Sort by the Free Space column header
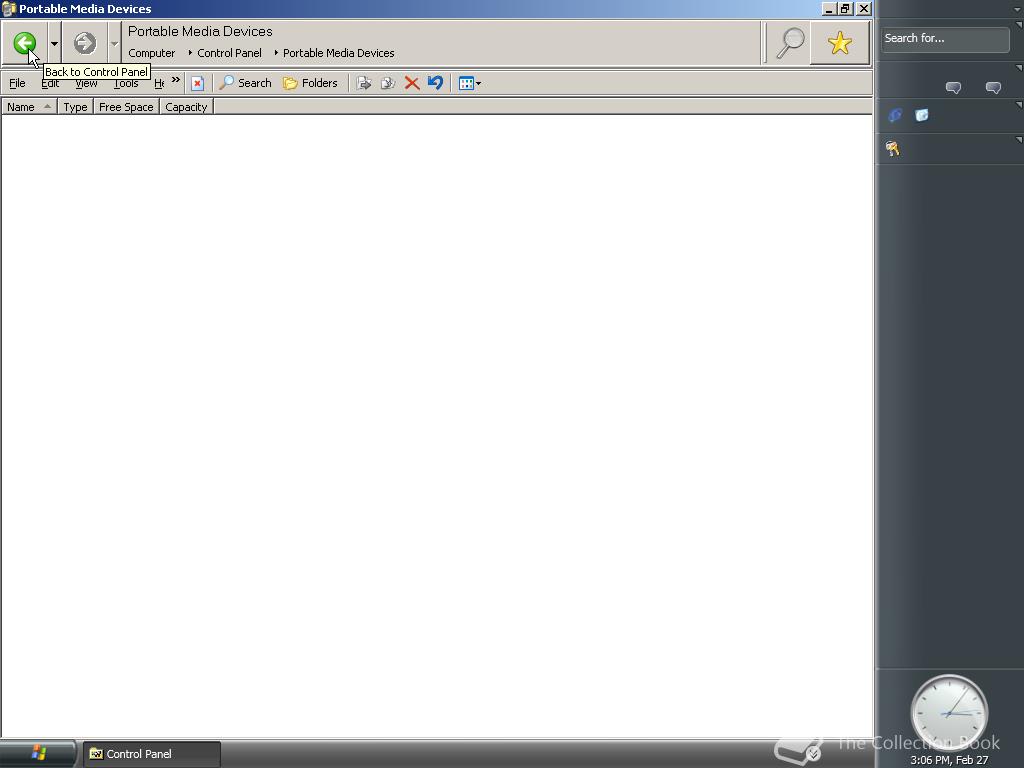 point(126,107)
